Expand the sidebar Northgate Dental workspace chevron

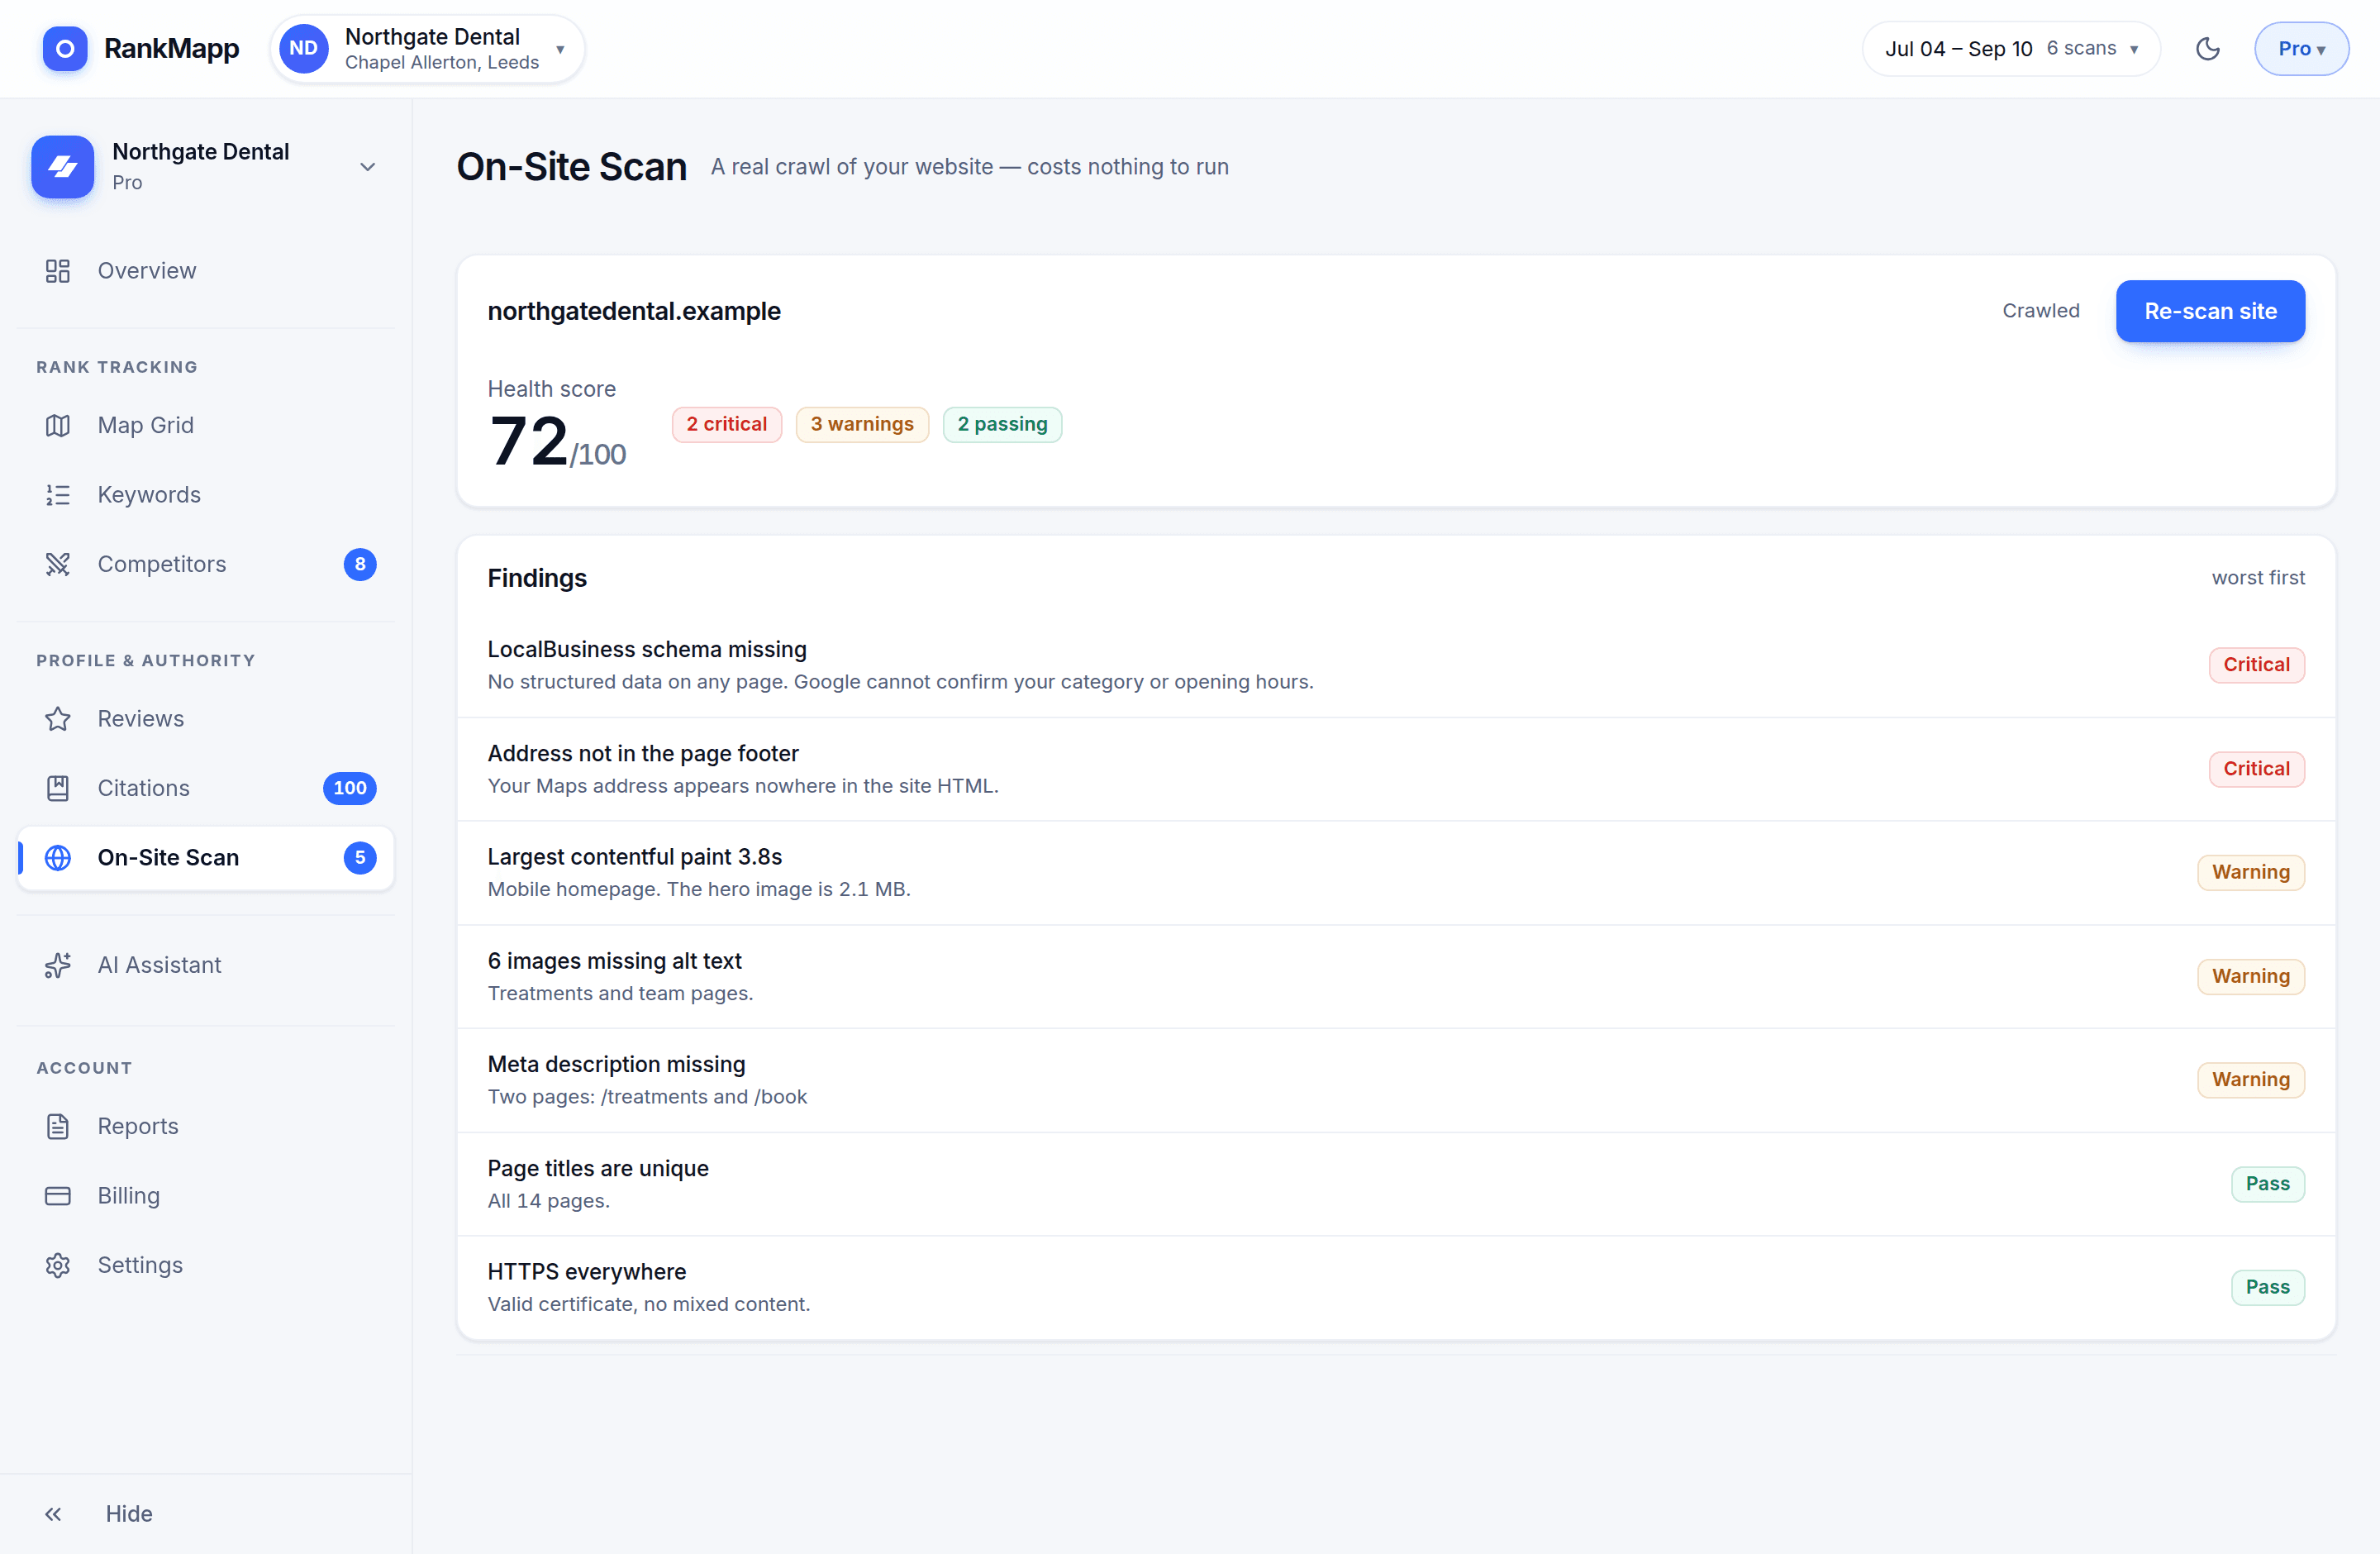pos(368,167)
